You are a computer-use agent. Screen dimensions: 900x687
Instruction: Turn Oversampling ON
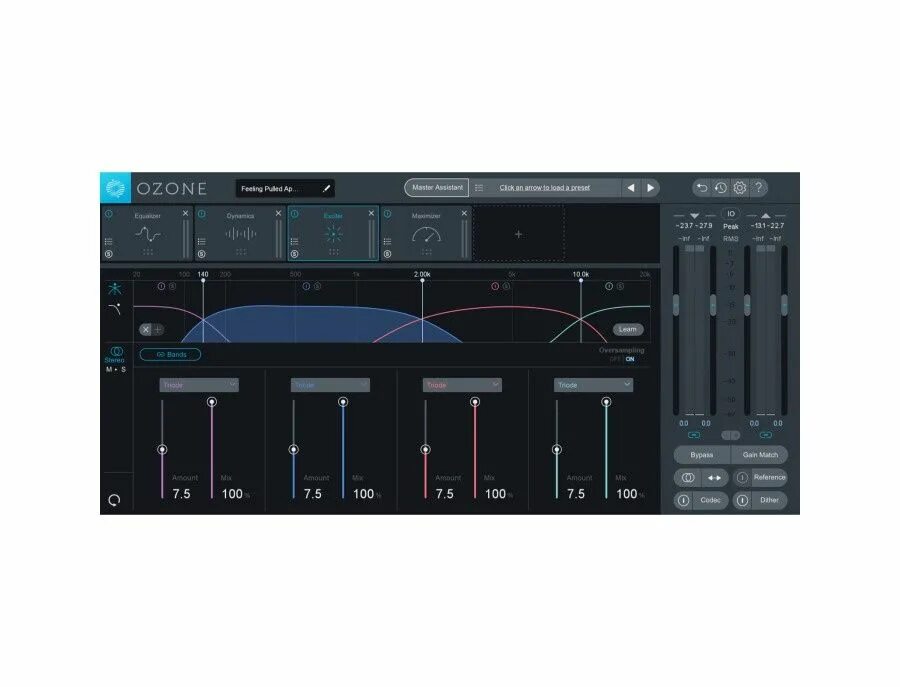click(630, 359)
